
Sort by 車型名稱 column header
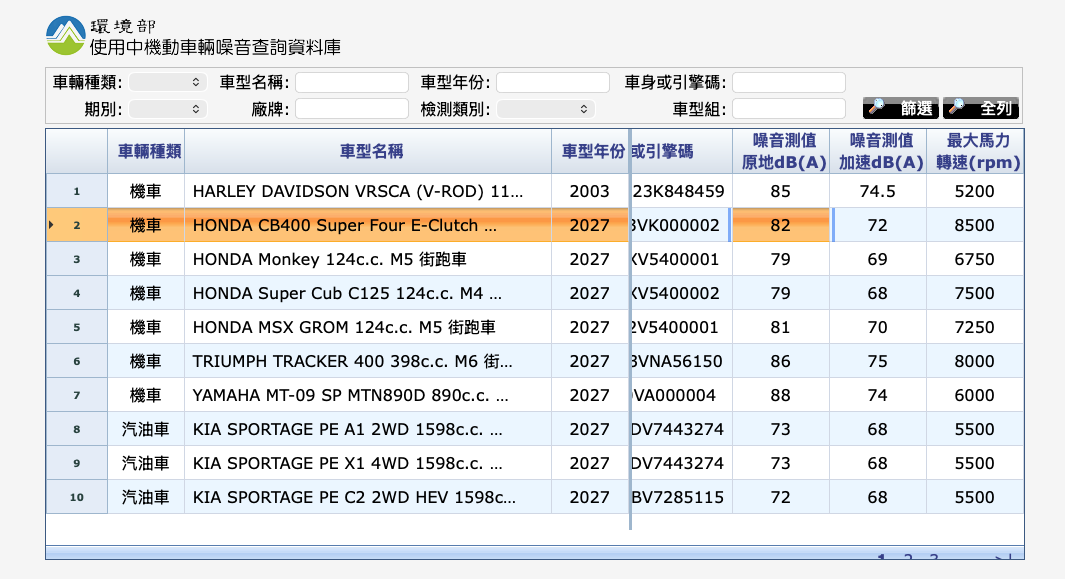tap(368, 152)
